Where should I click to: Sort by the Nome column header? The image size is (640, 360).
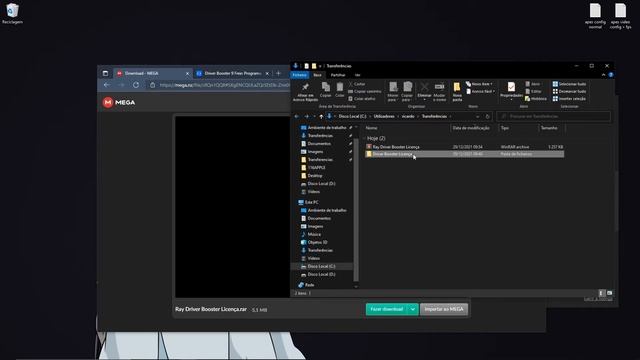pos(371,128)
